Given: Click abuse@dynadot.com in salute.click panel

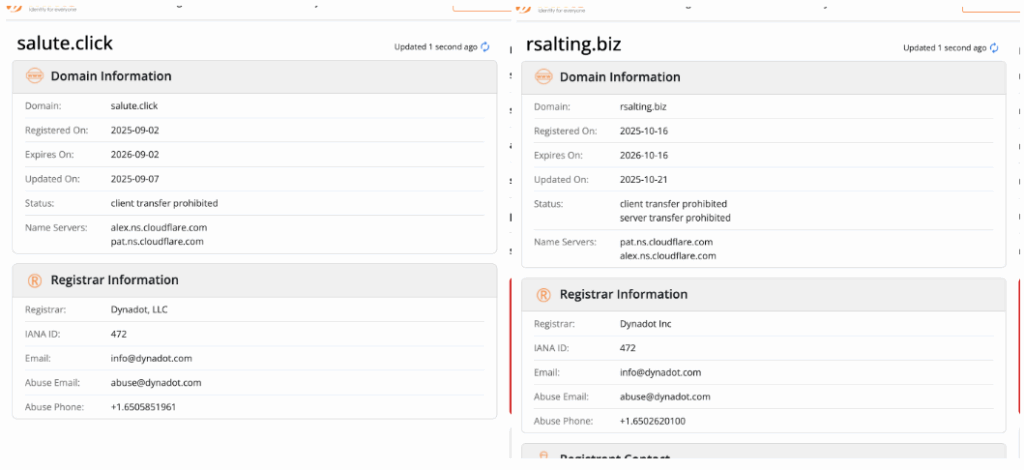Looking at the screenshot, I should tap(155, 383).
